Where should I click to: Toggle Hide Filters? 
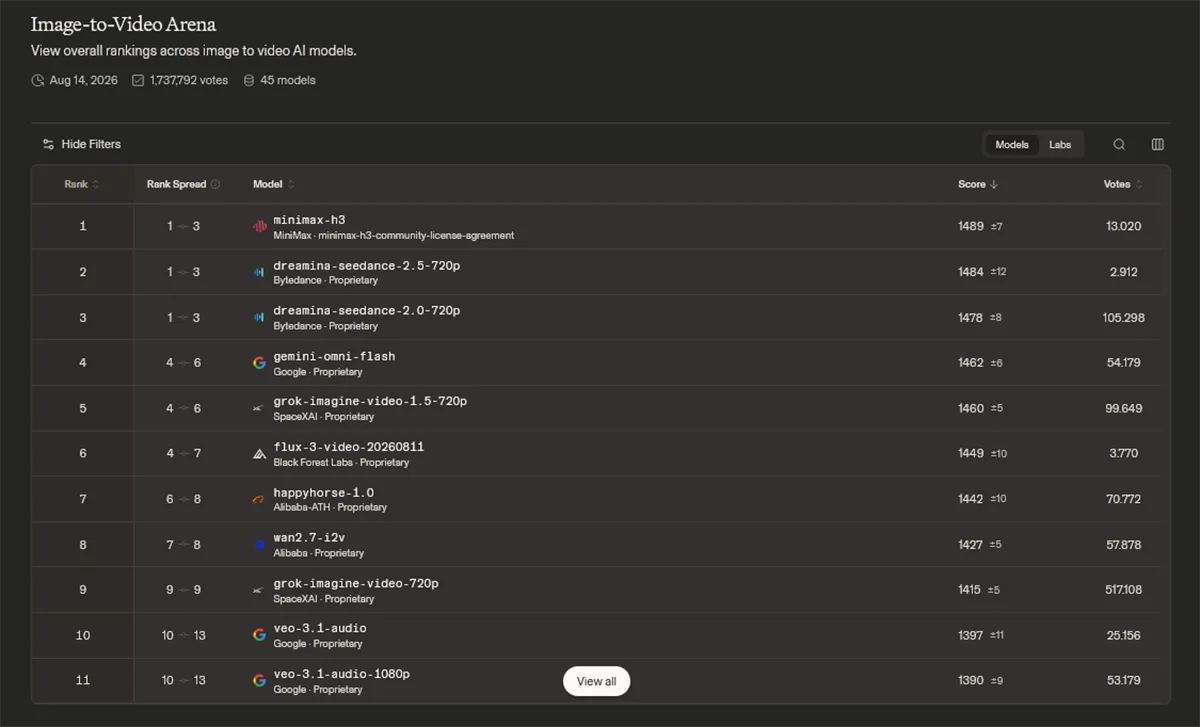pyautogui.click(x=81, y=144)
